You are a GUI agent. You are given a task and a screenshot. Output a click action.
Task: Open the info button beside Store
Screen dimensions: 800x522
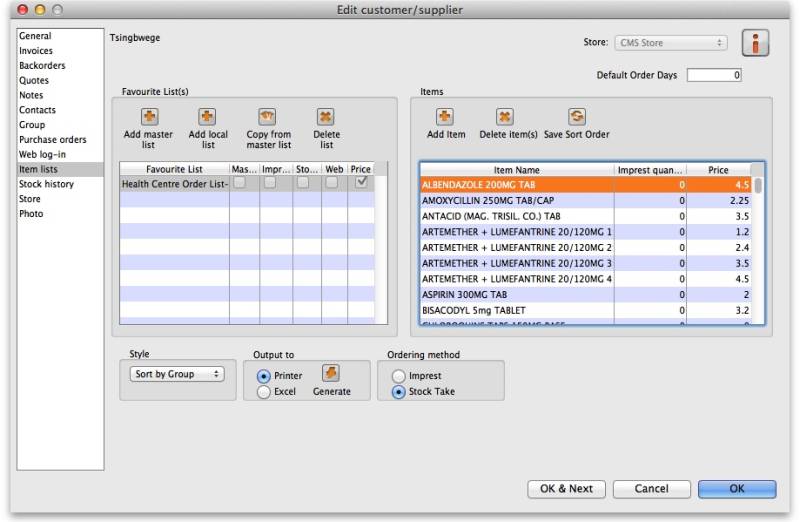coord(755,44)
